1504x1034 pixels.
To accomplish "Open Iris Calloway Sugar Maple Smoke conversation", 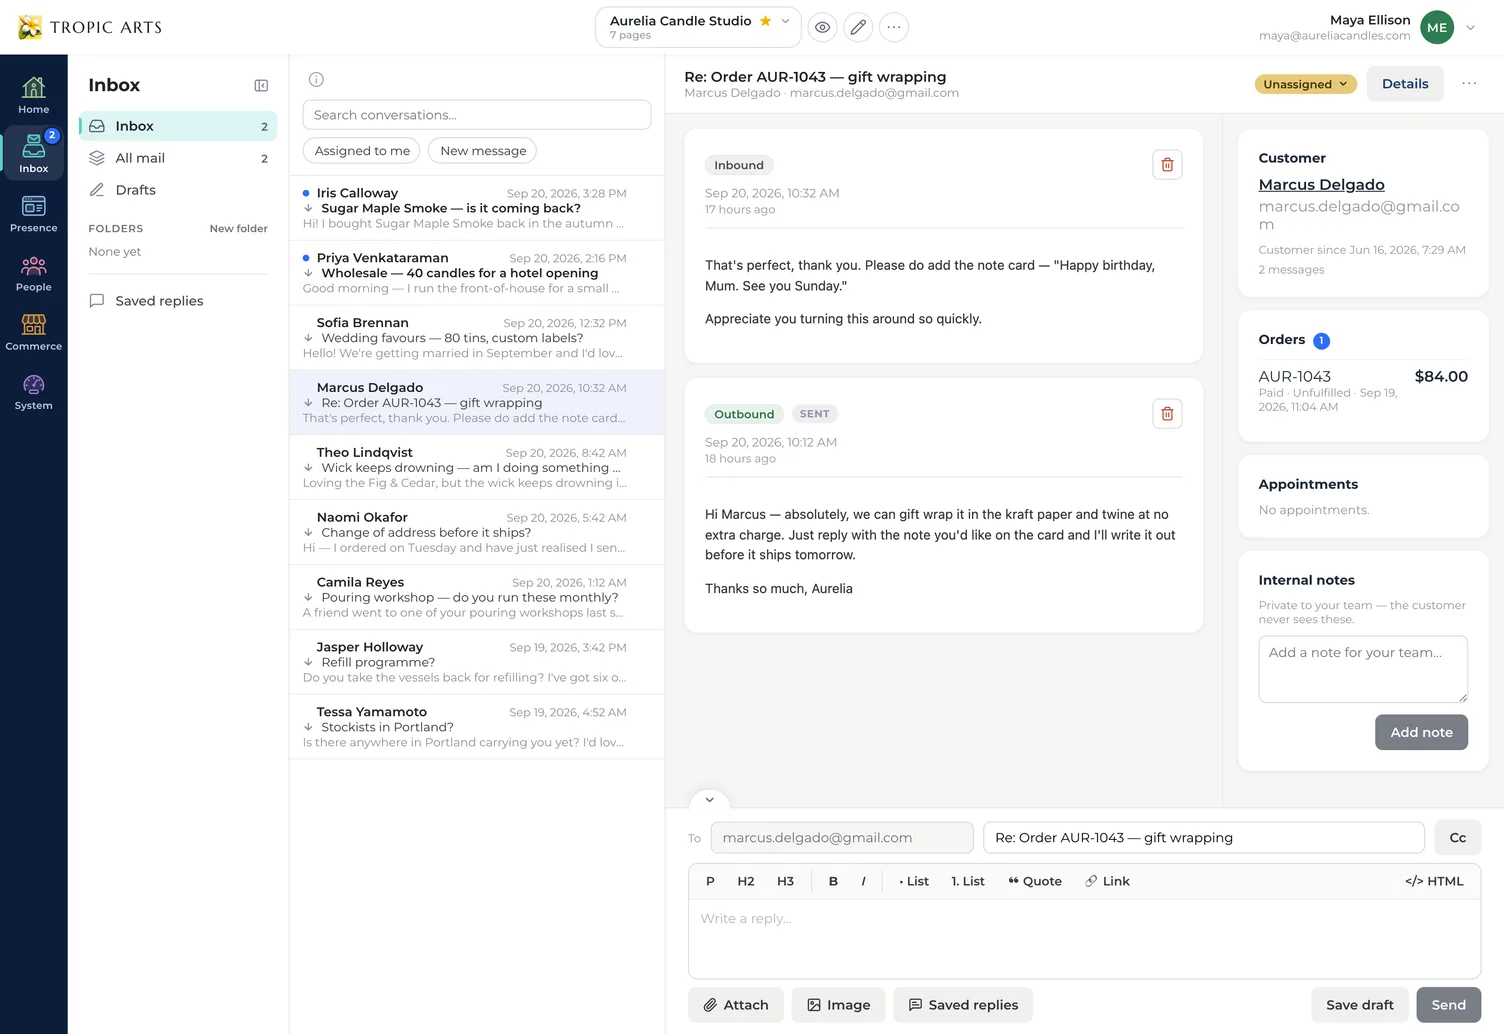I will click(477, 208).
